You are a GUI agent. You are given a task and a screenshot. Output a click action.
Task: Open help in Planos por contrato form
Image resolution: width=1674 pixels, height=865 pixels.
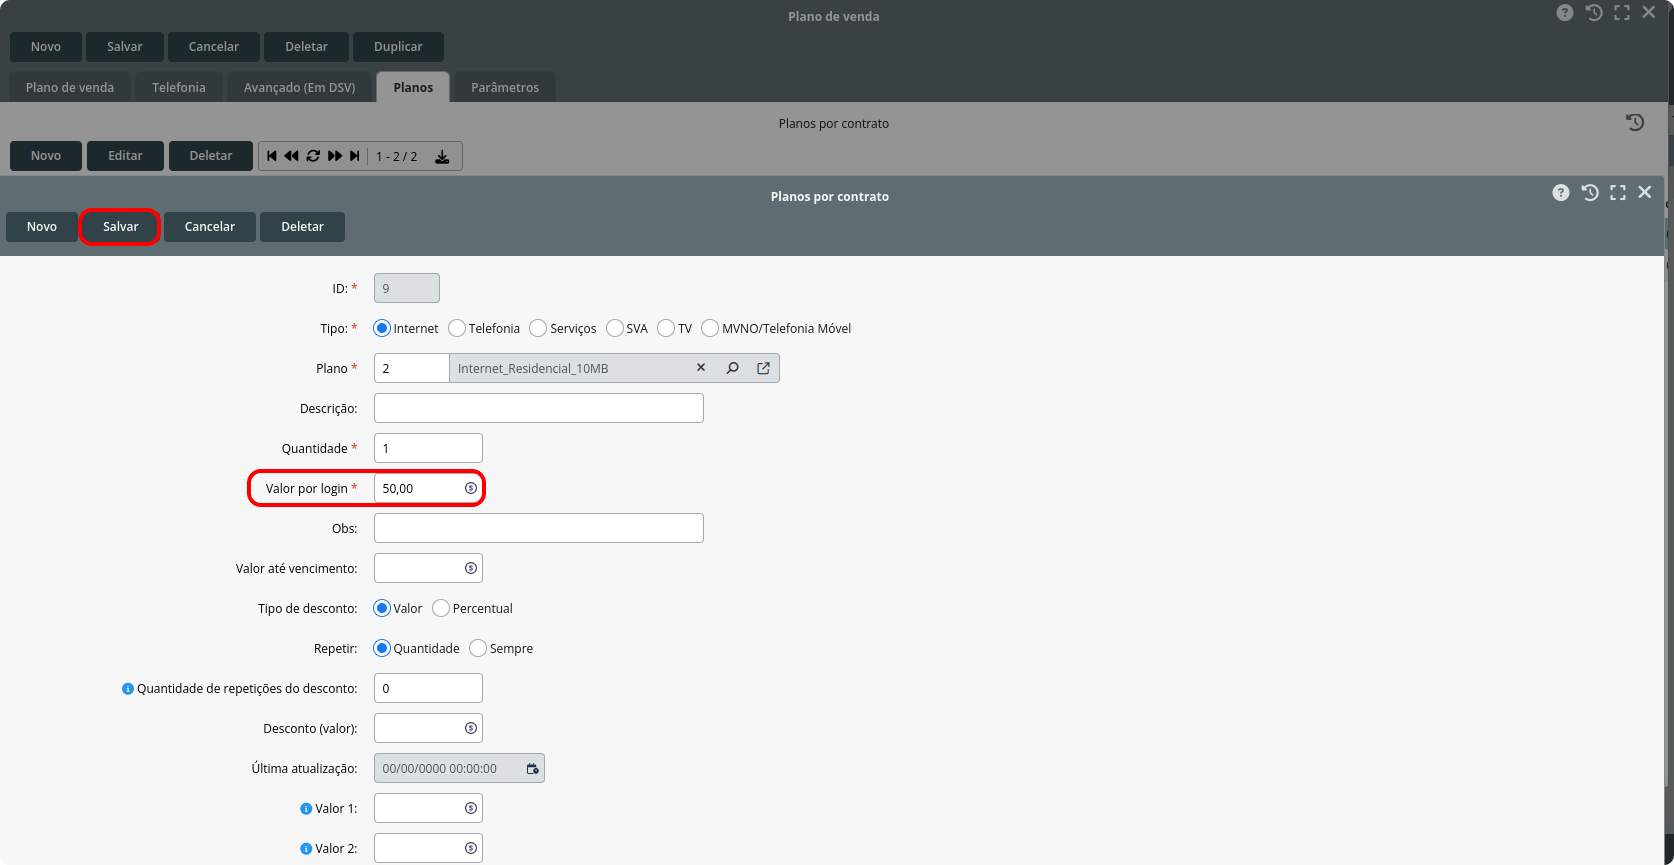(1561, 192)
